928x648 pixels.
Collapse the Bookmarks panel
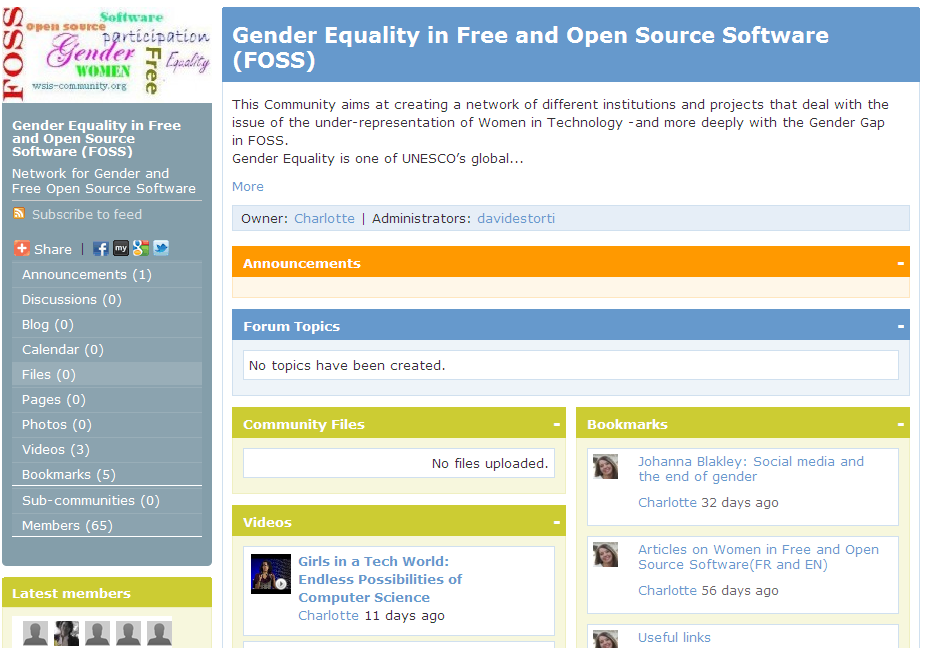tap(900, 424)
